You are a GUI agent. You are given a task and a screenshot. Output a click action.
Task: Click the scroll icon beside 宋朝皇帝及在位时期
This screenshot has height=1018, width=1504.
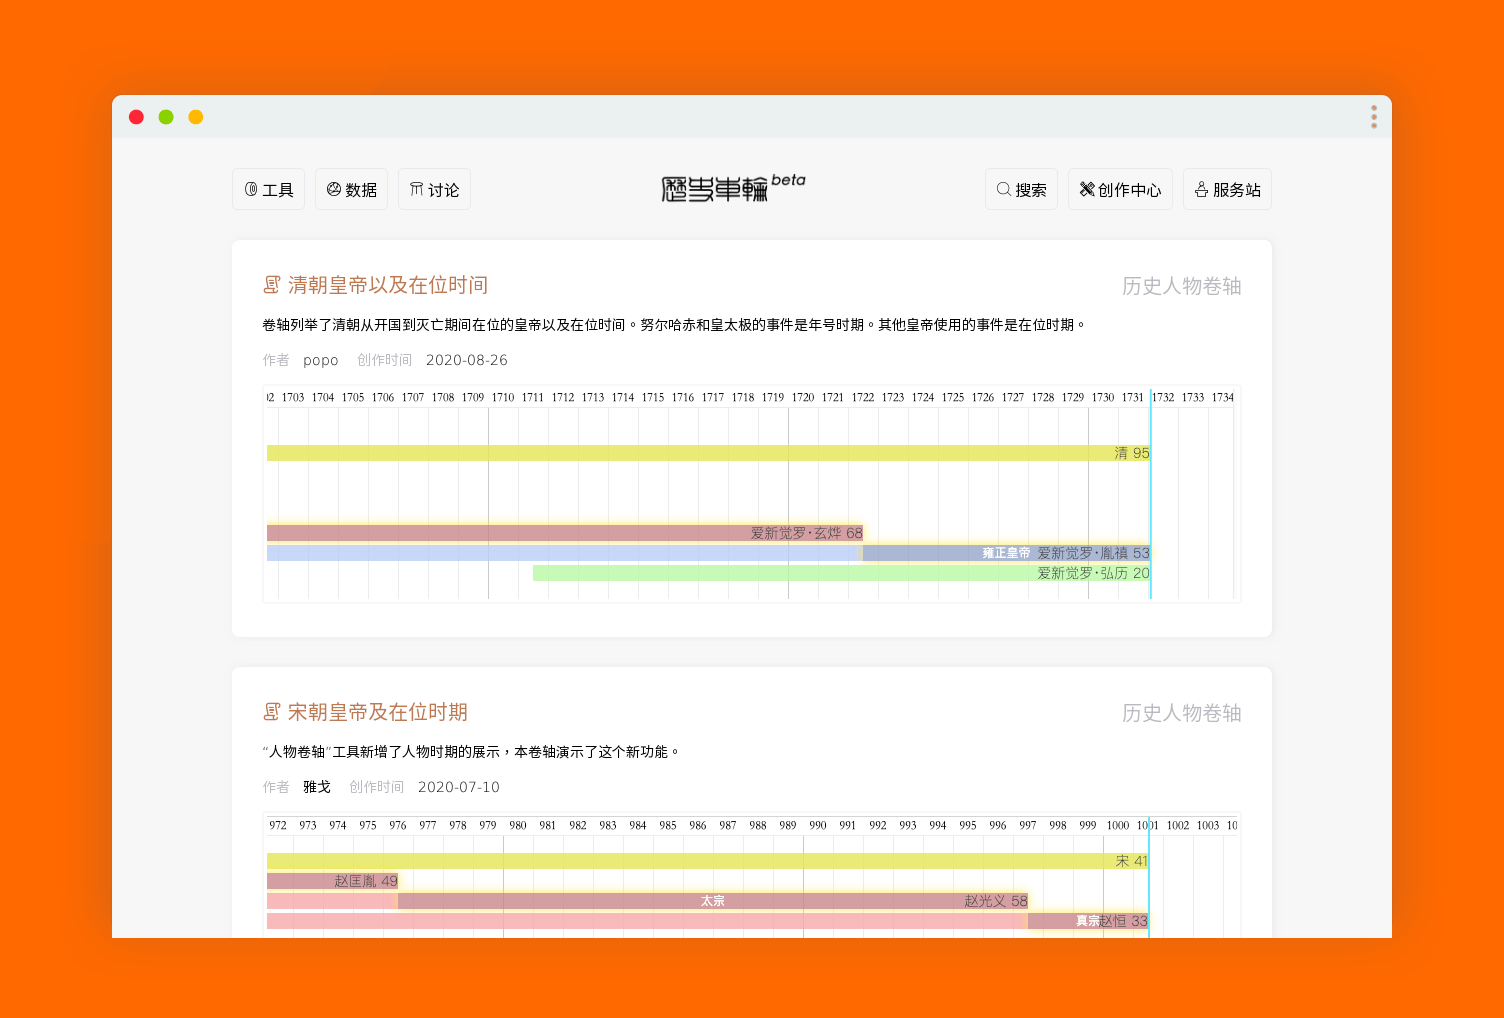[x=272, y=712]
